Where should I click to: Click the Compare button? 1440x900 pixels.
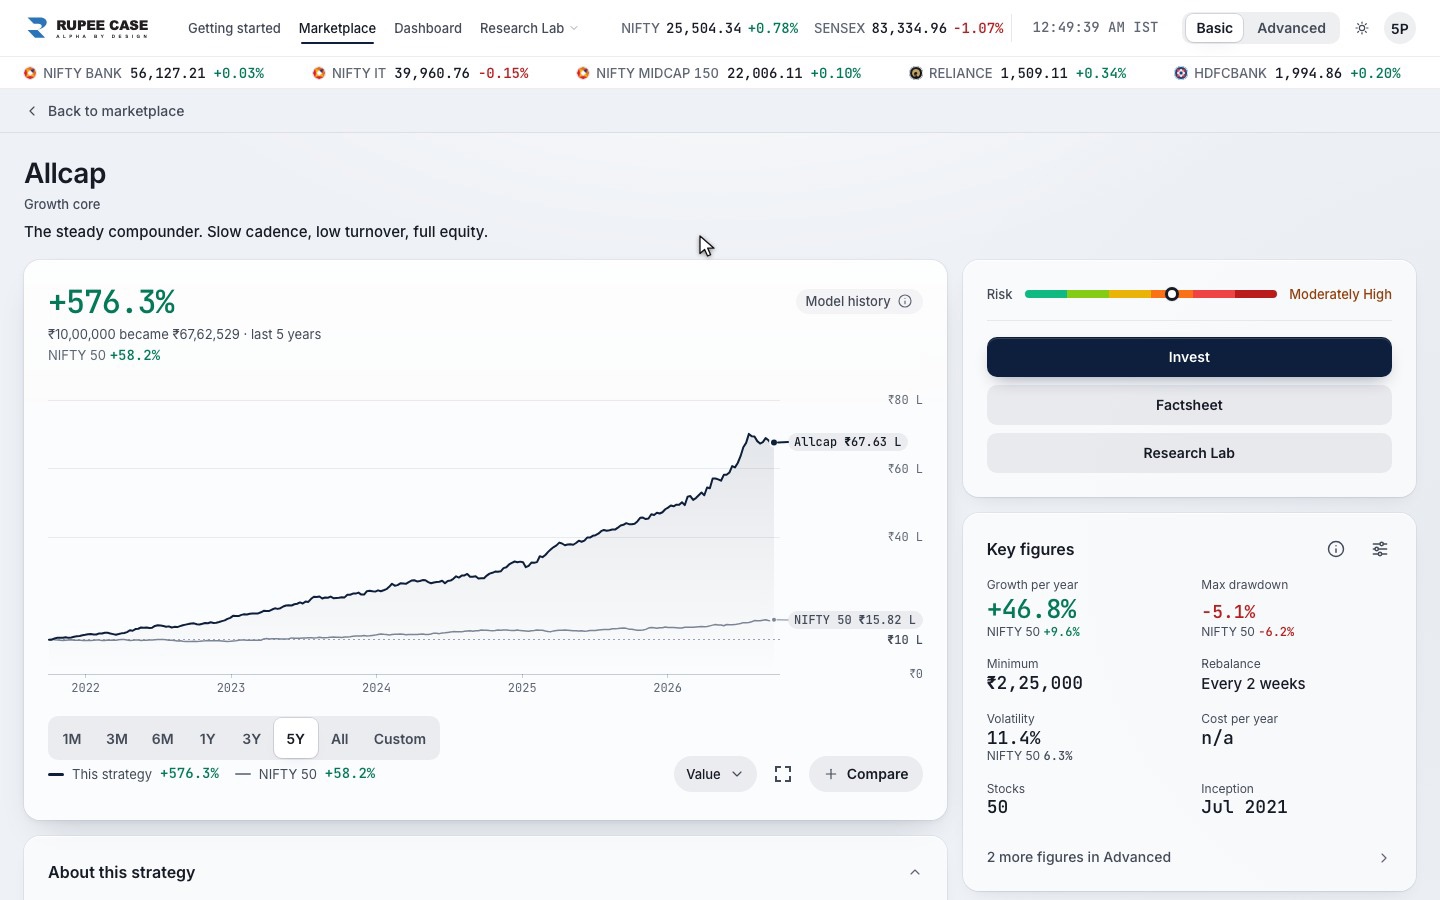866,774
